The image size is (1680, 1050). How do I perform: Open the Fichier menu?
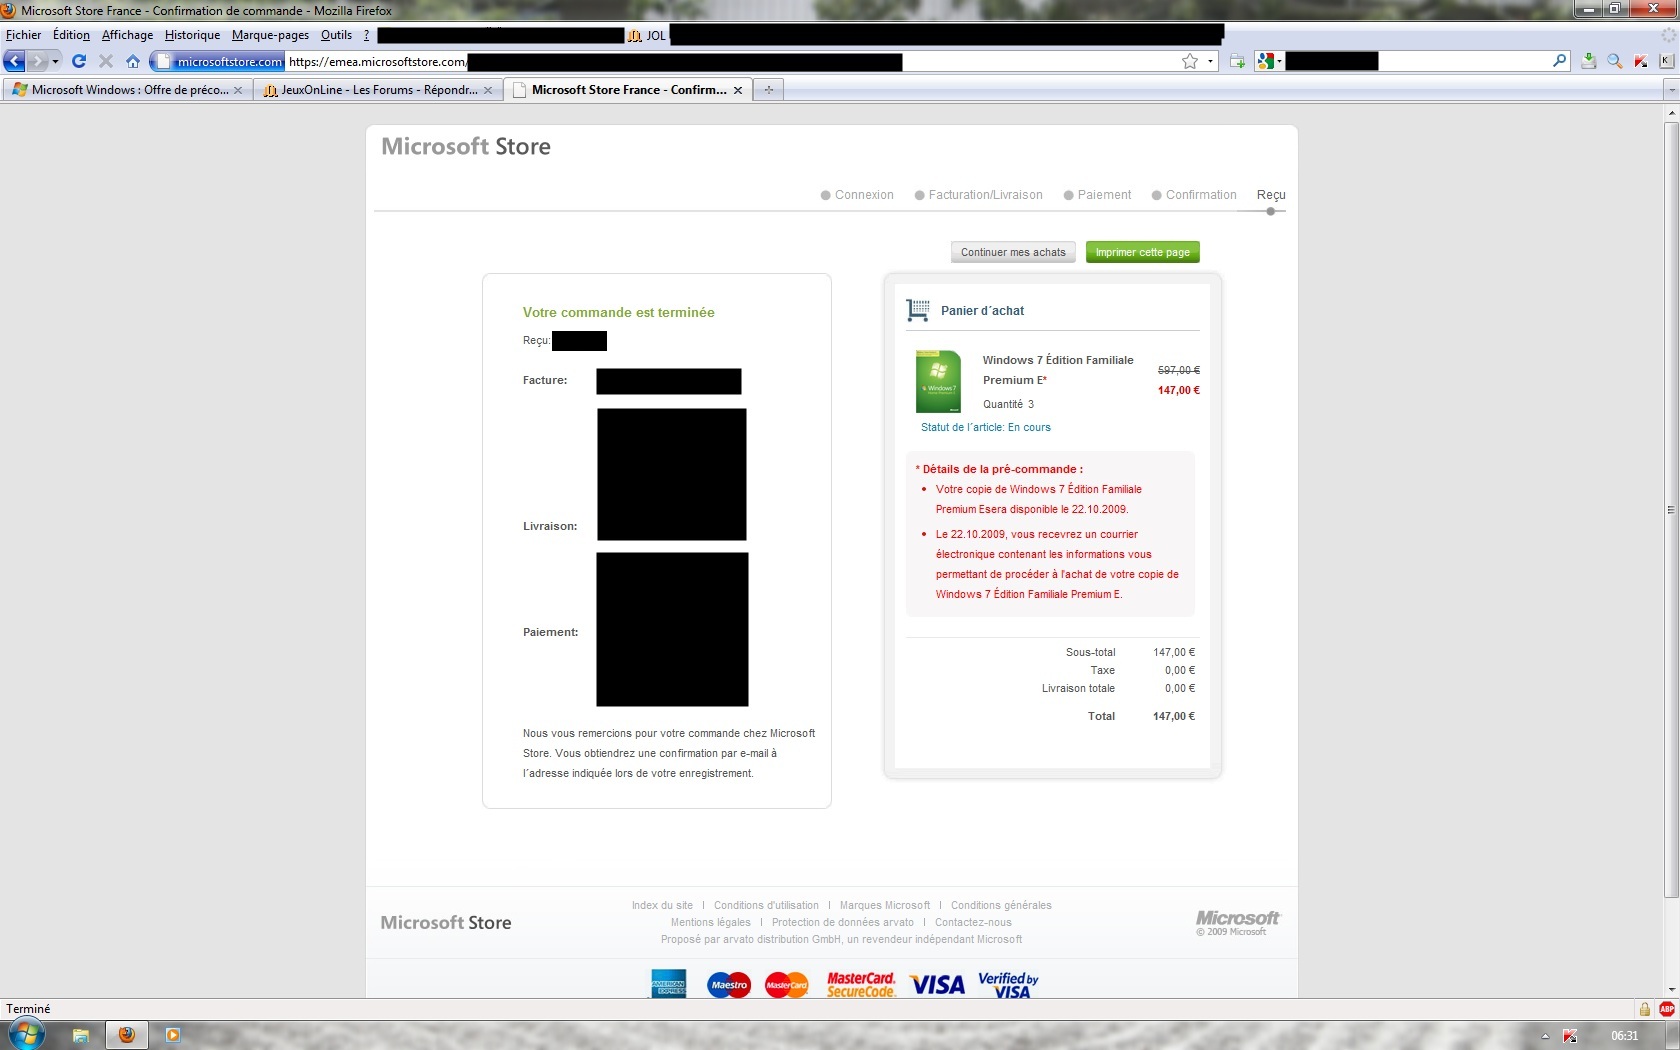[x=24, y=35]
